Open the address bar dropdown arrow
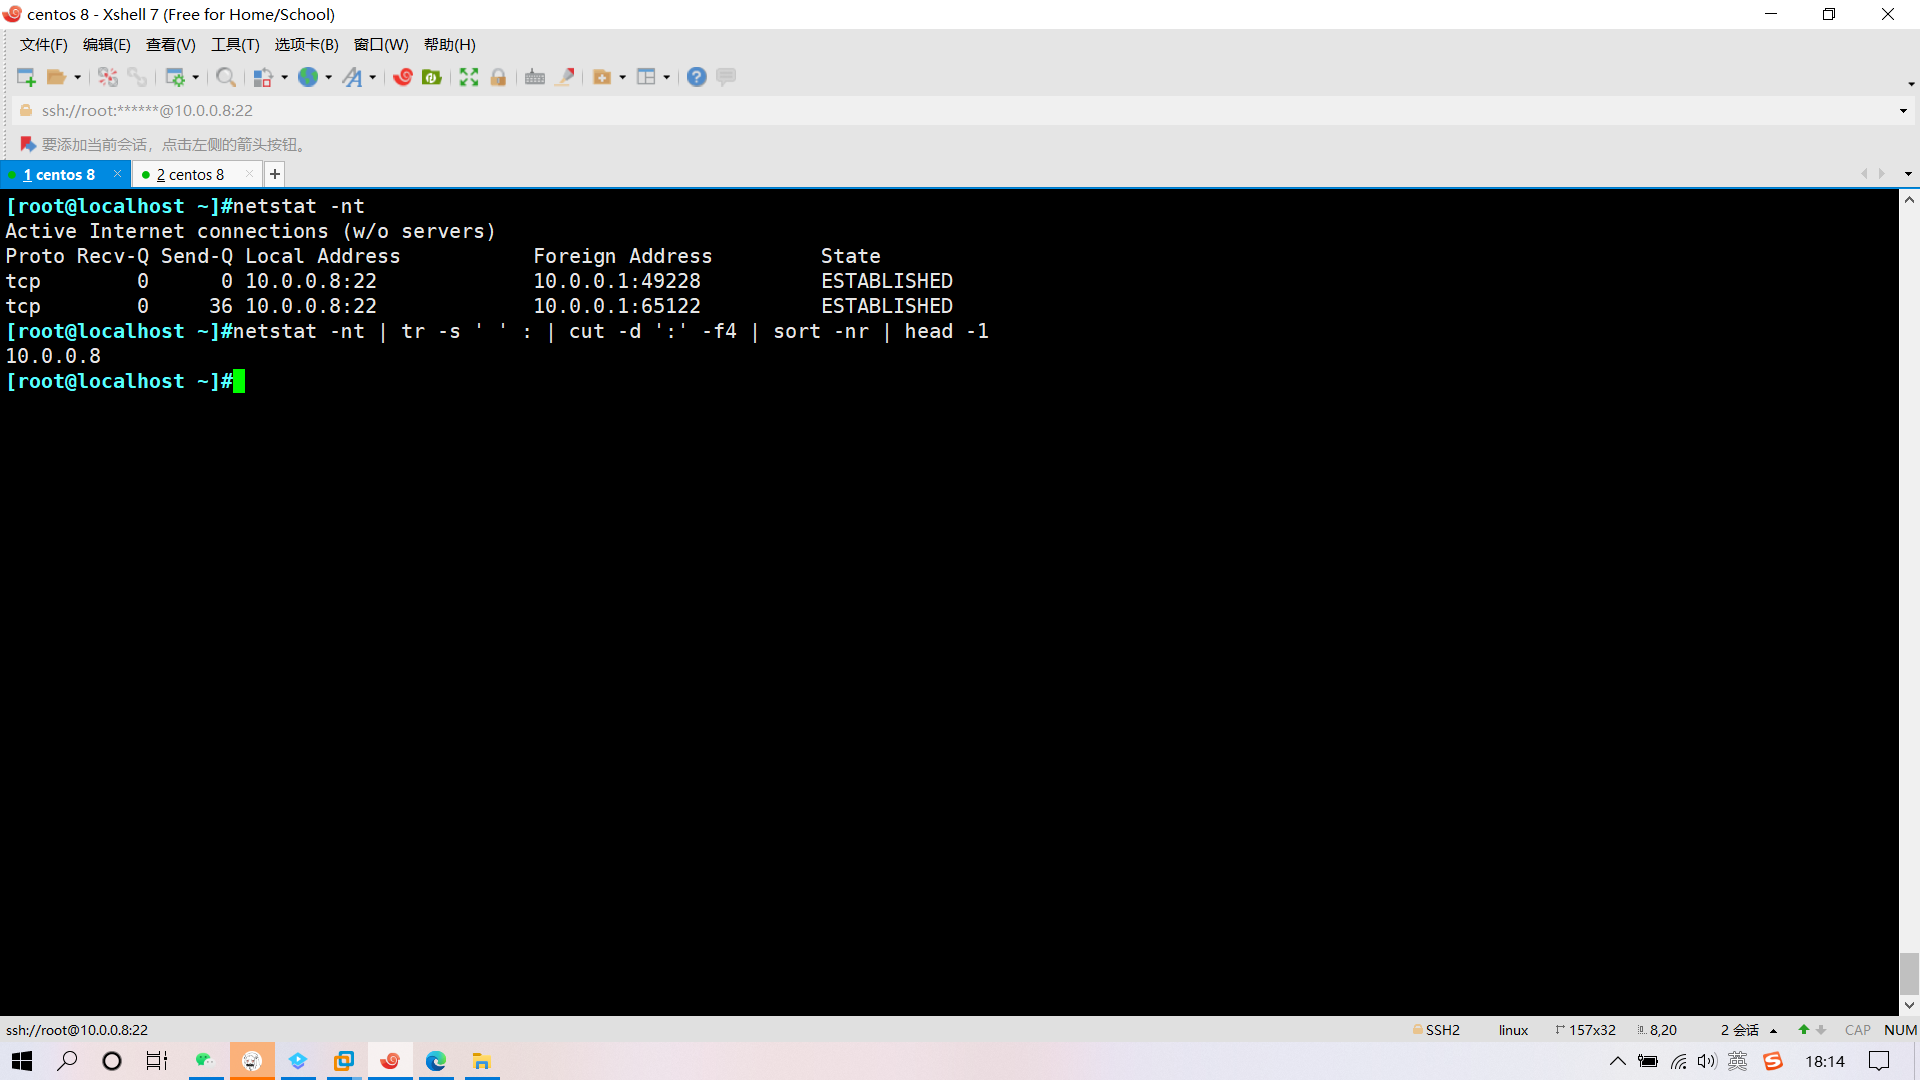1920x1080 pixels. tap(1903, 111)
